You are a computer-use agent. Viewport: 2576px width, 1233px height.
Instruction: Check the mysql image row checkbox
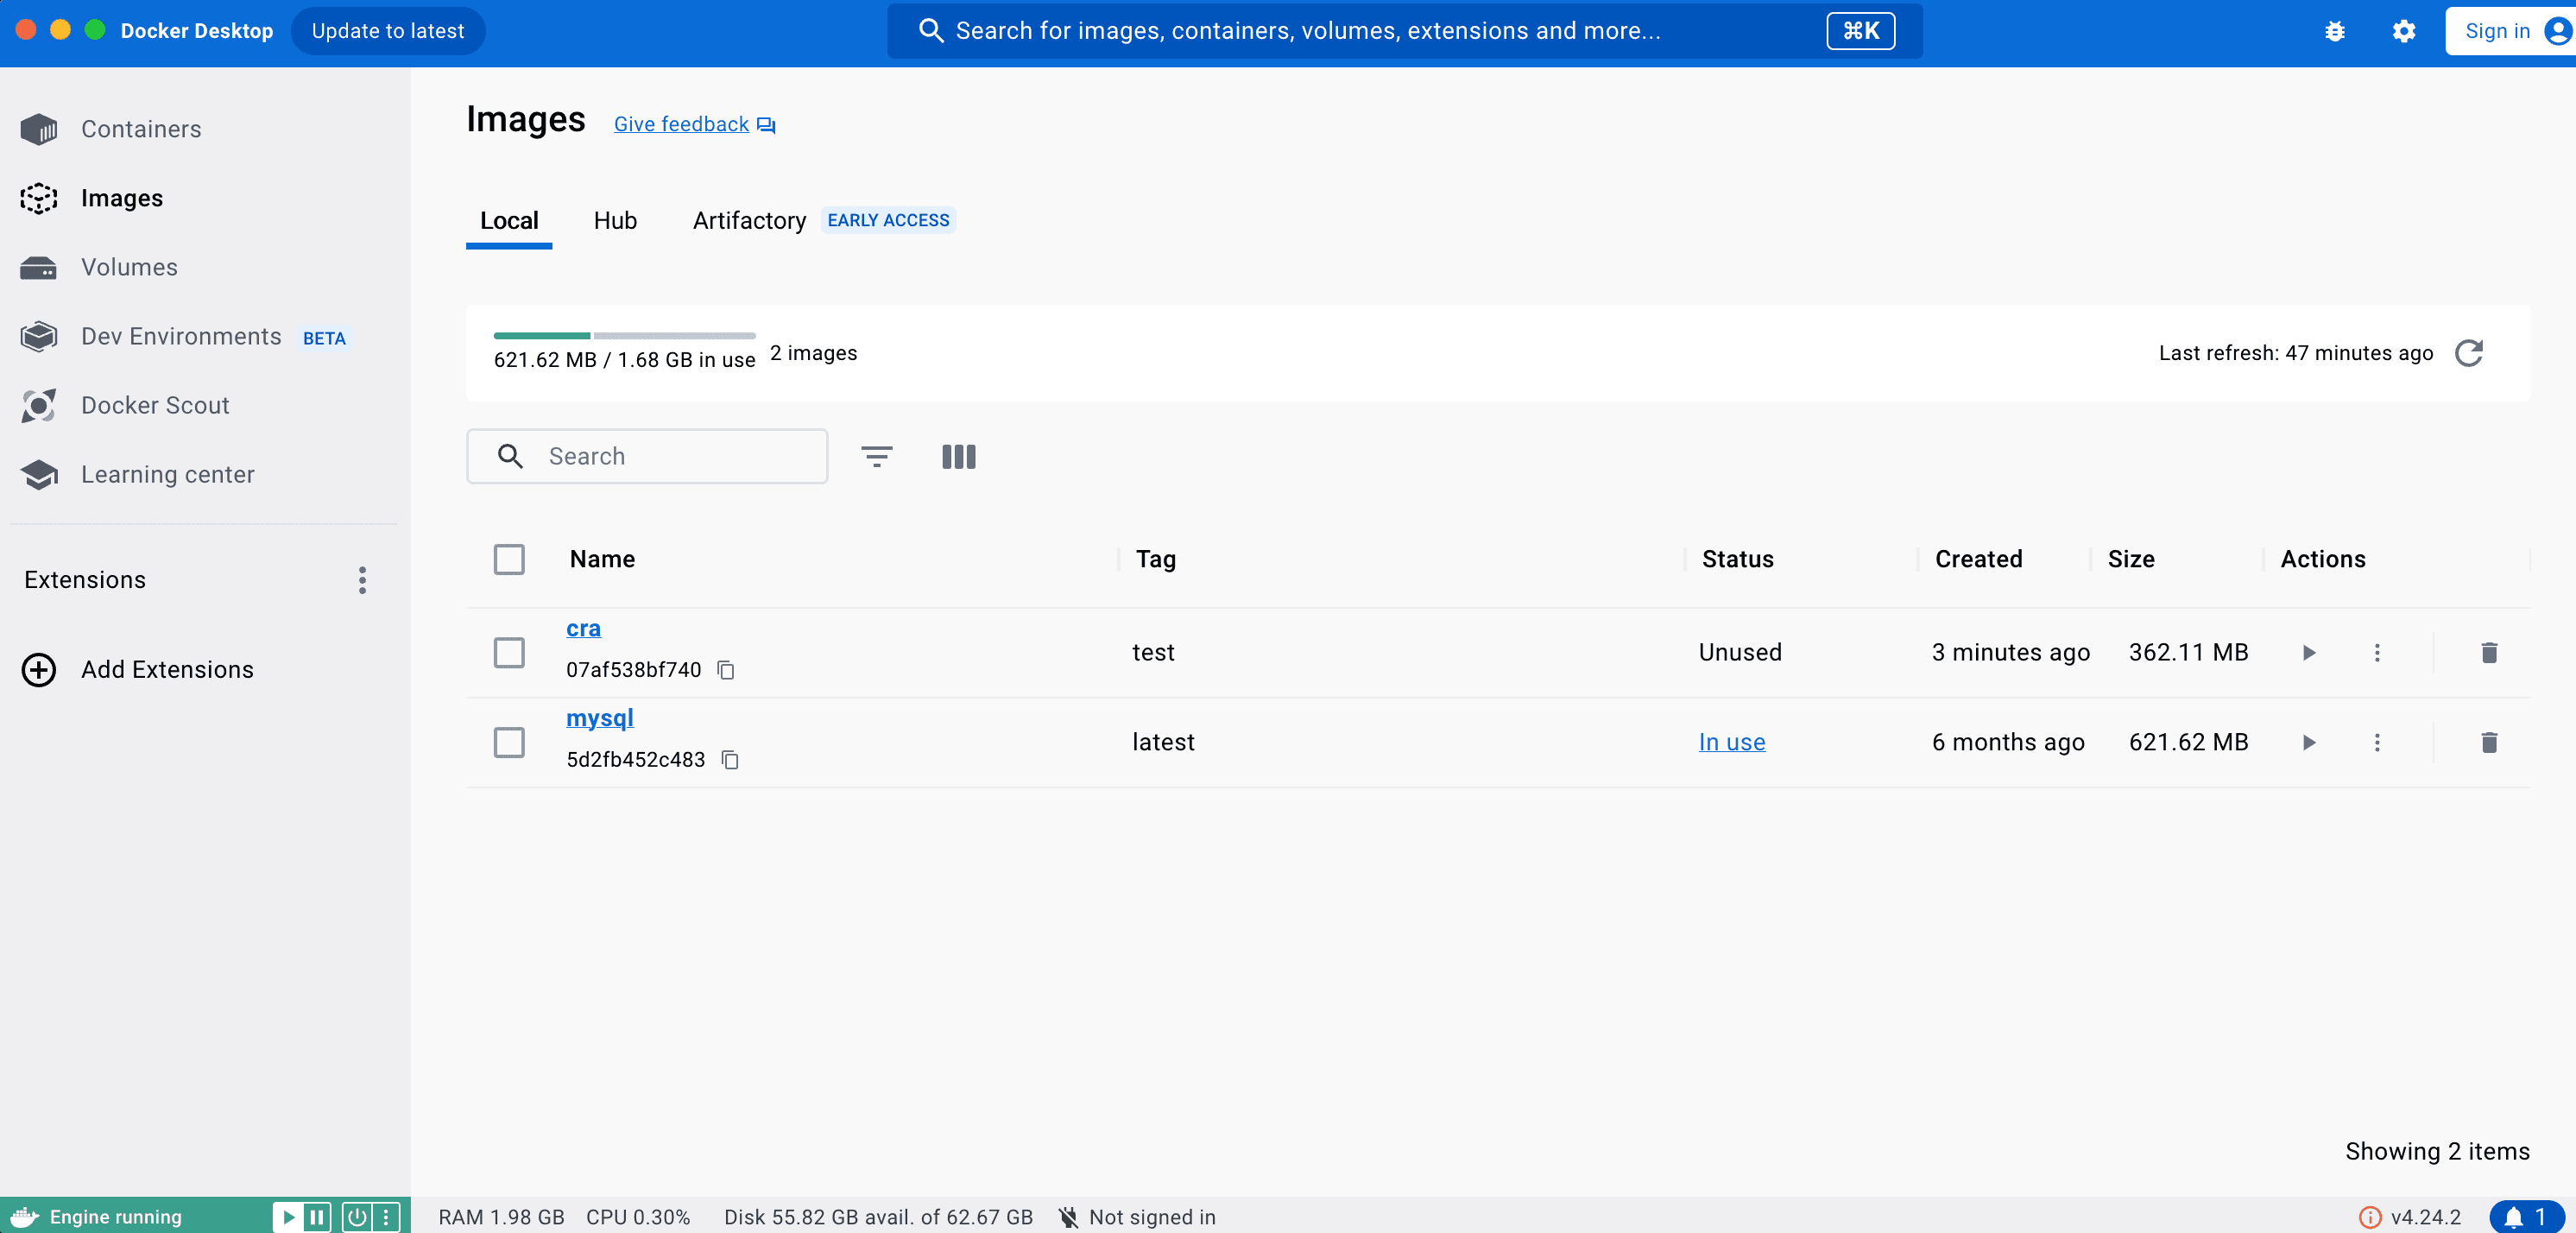[509, 742]
